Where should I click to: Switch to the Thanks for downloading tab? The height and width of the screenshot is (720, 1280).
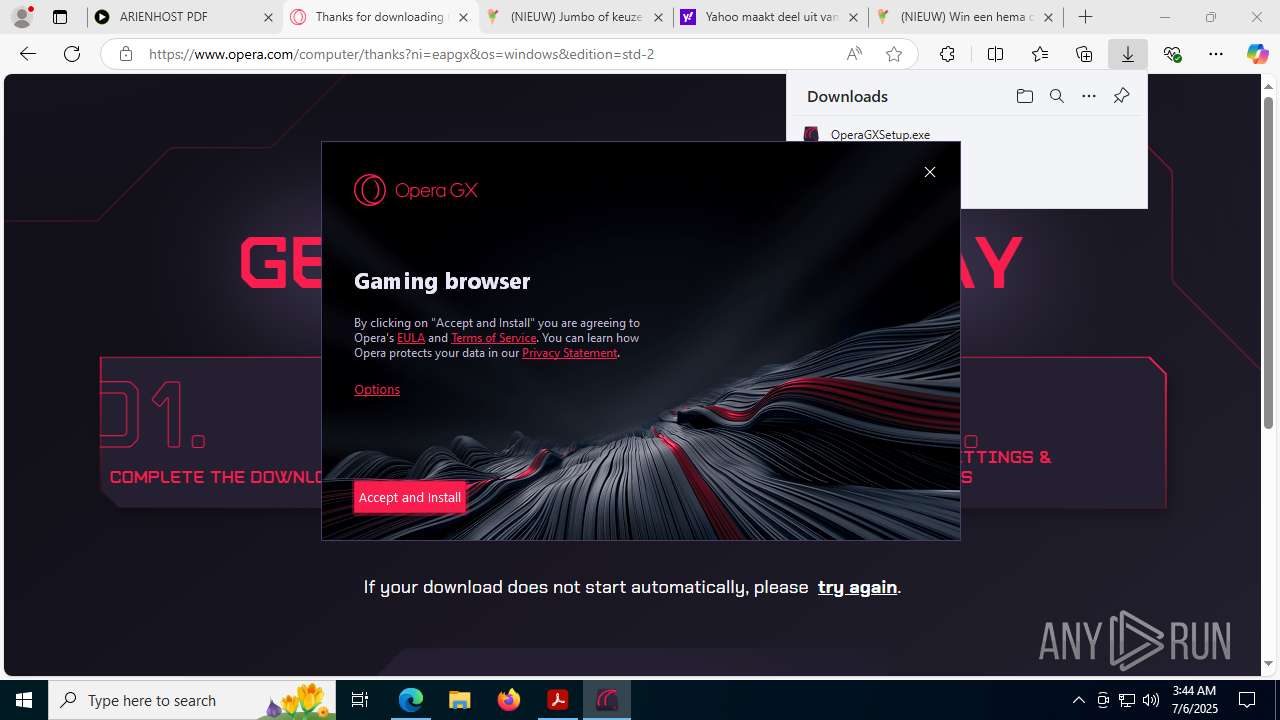coord(379,17)
